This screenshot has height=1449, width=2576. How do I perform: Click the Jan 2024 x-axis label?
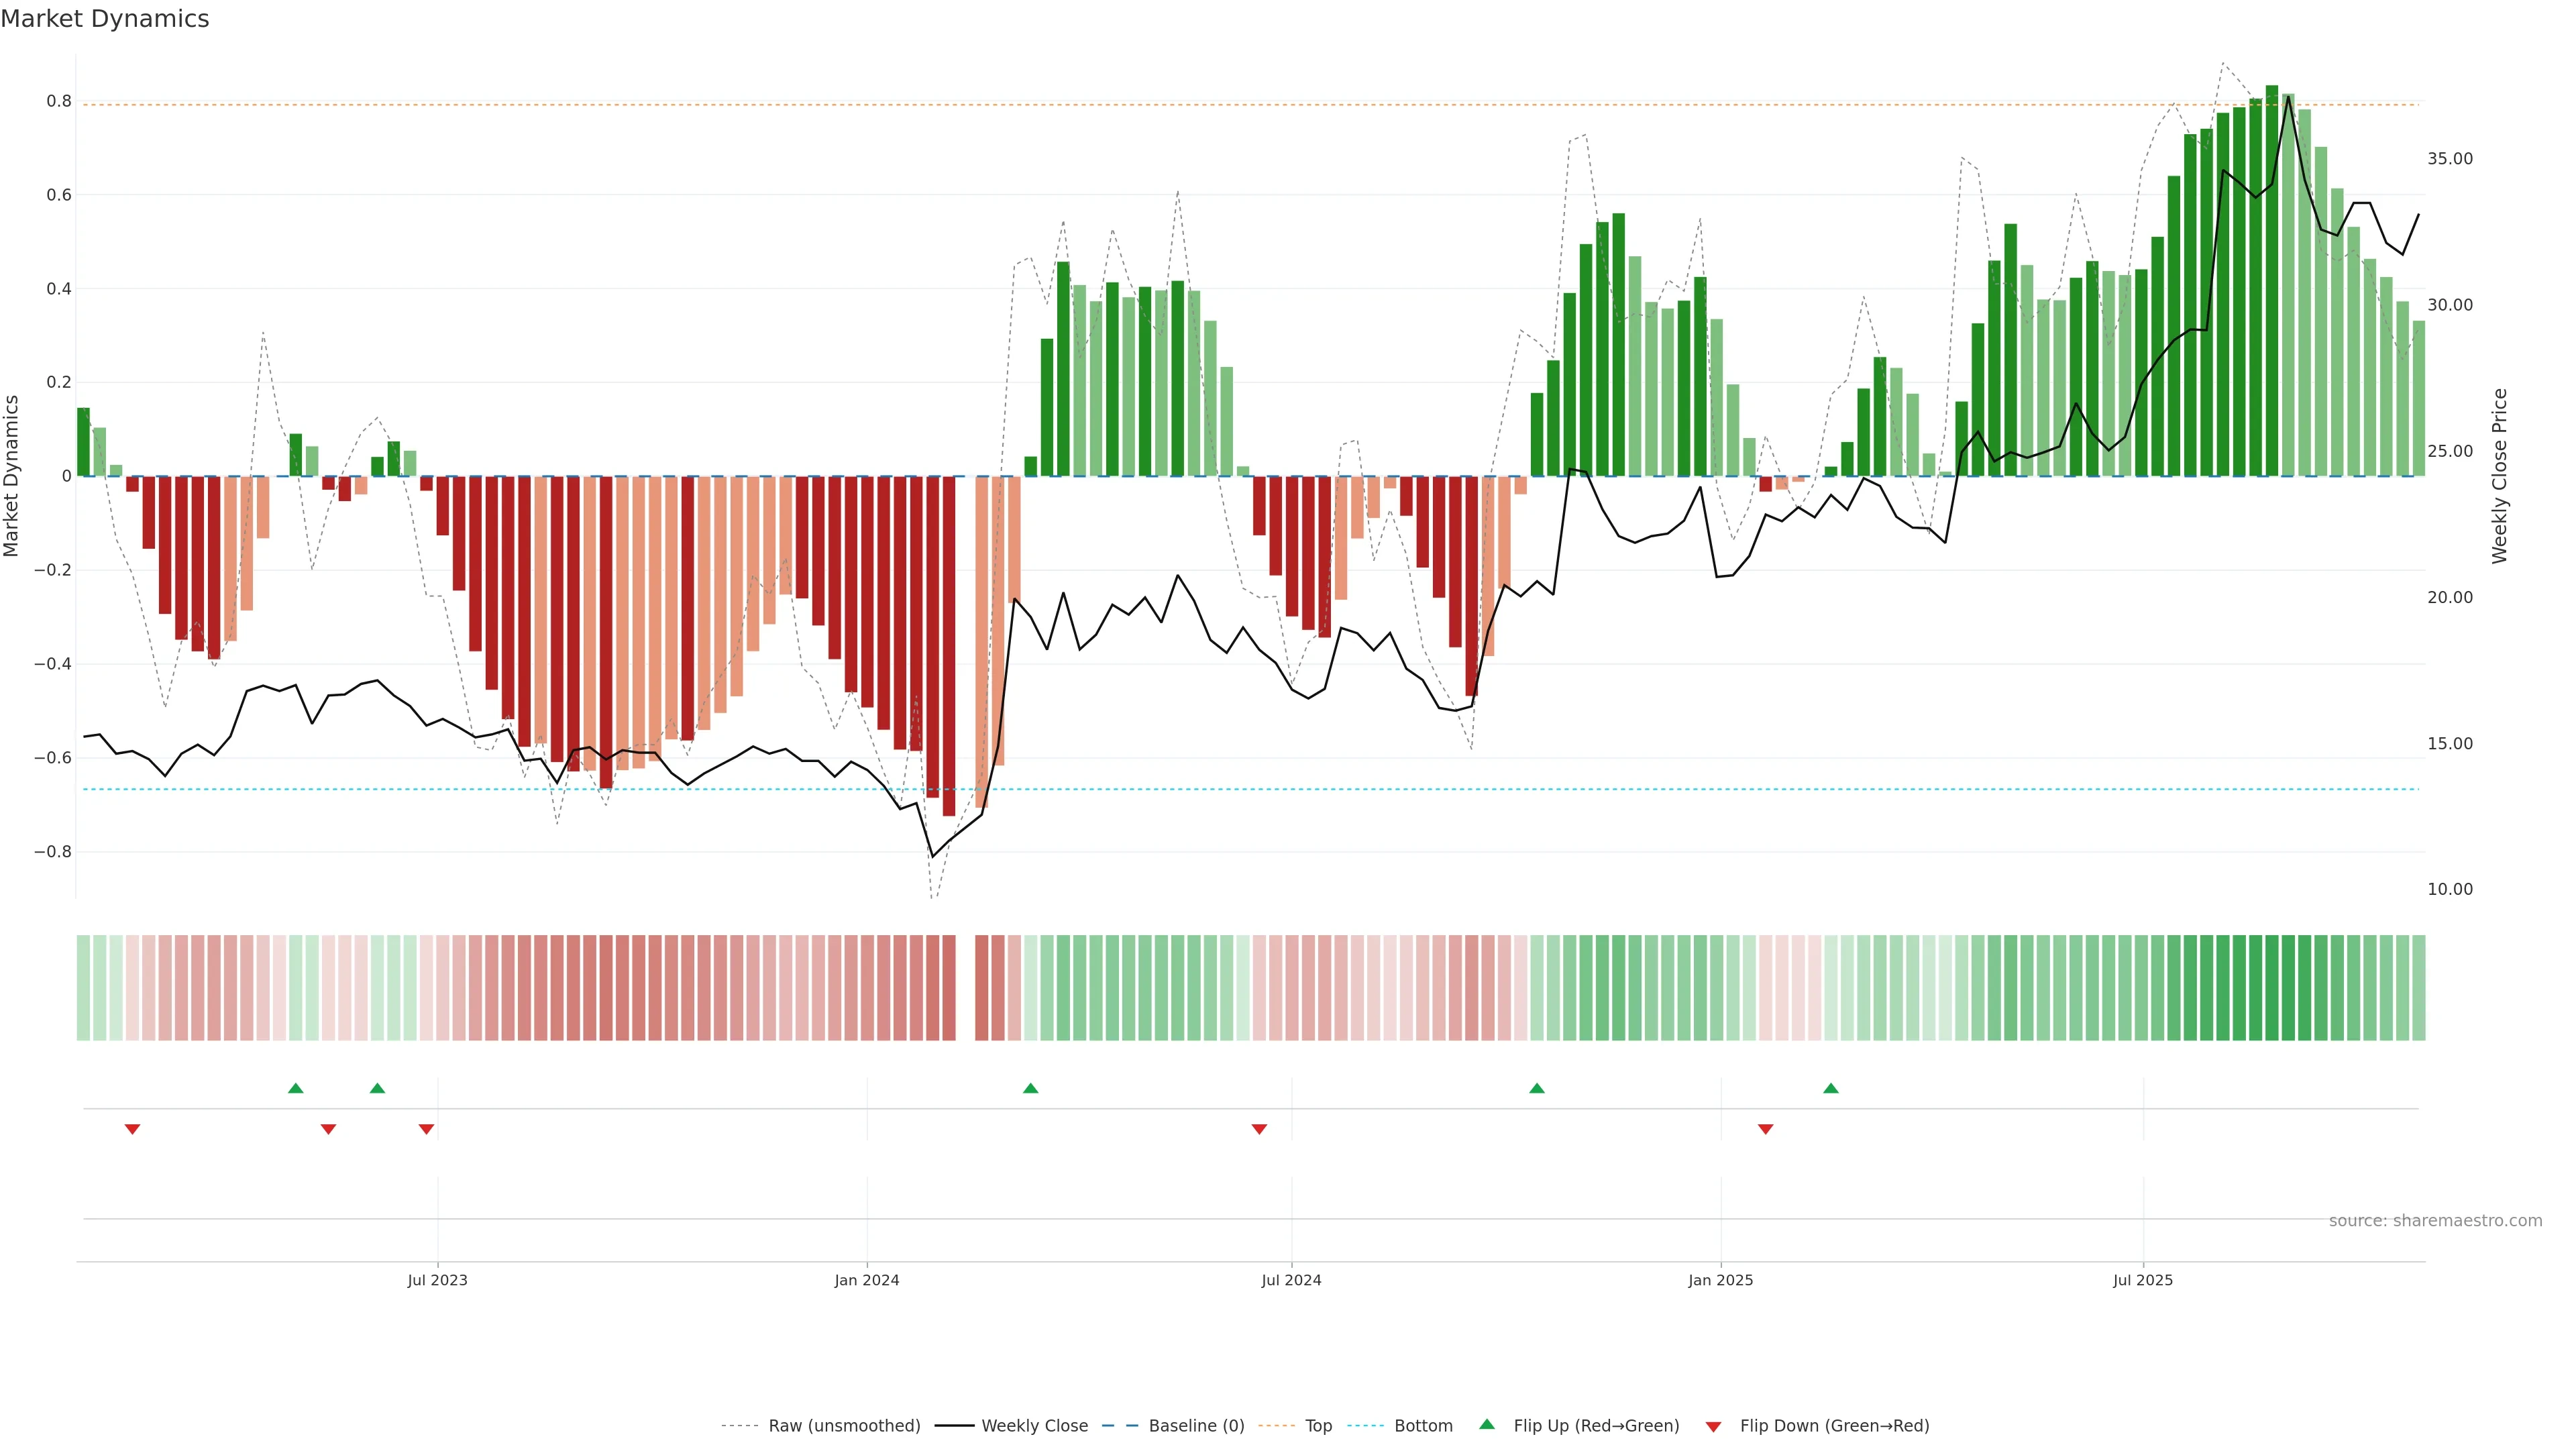tap(866, 1280)
